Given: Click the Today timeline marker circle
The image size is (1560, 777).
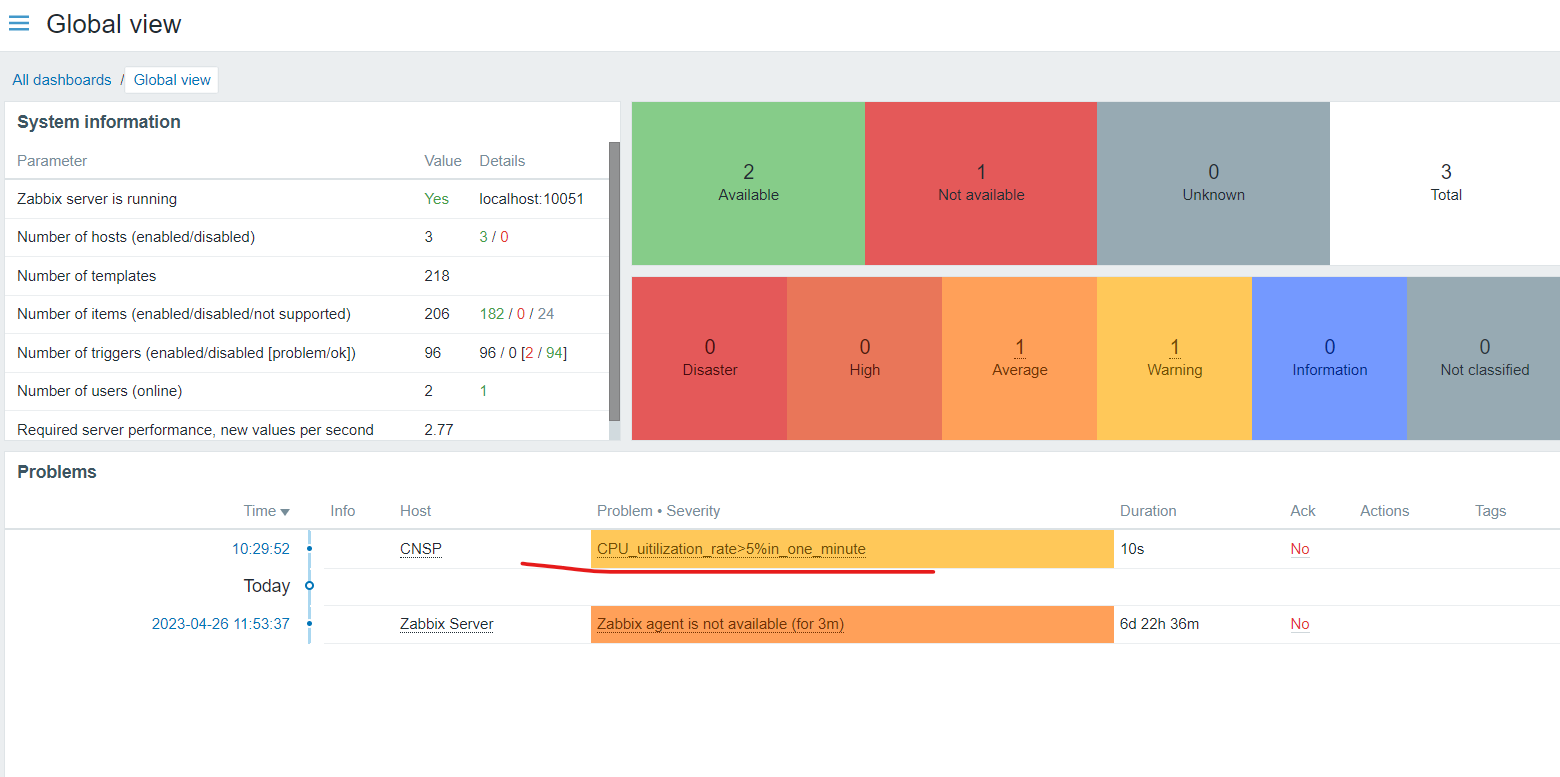Looking at the screenshot, I should 309,585.
